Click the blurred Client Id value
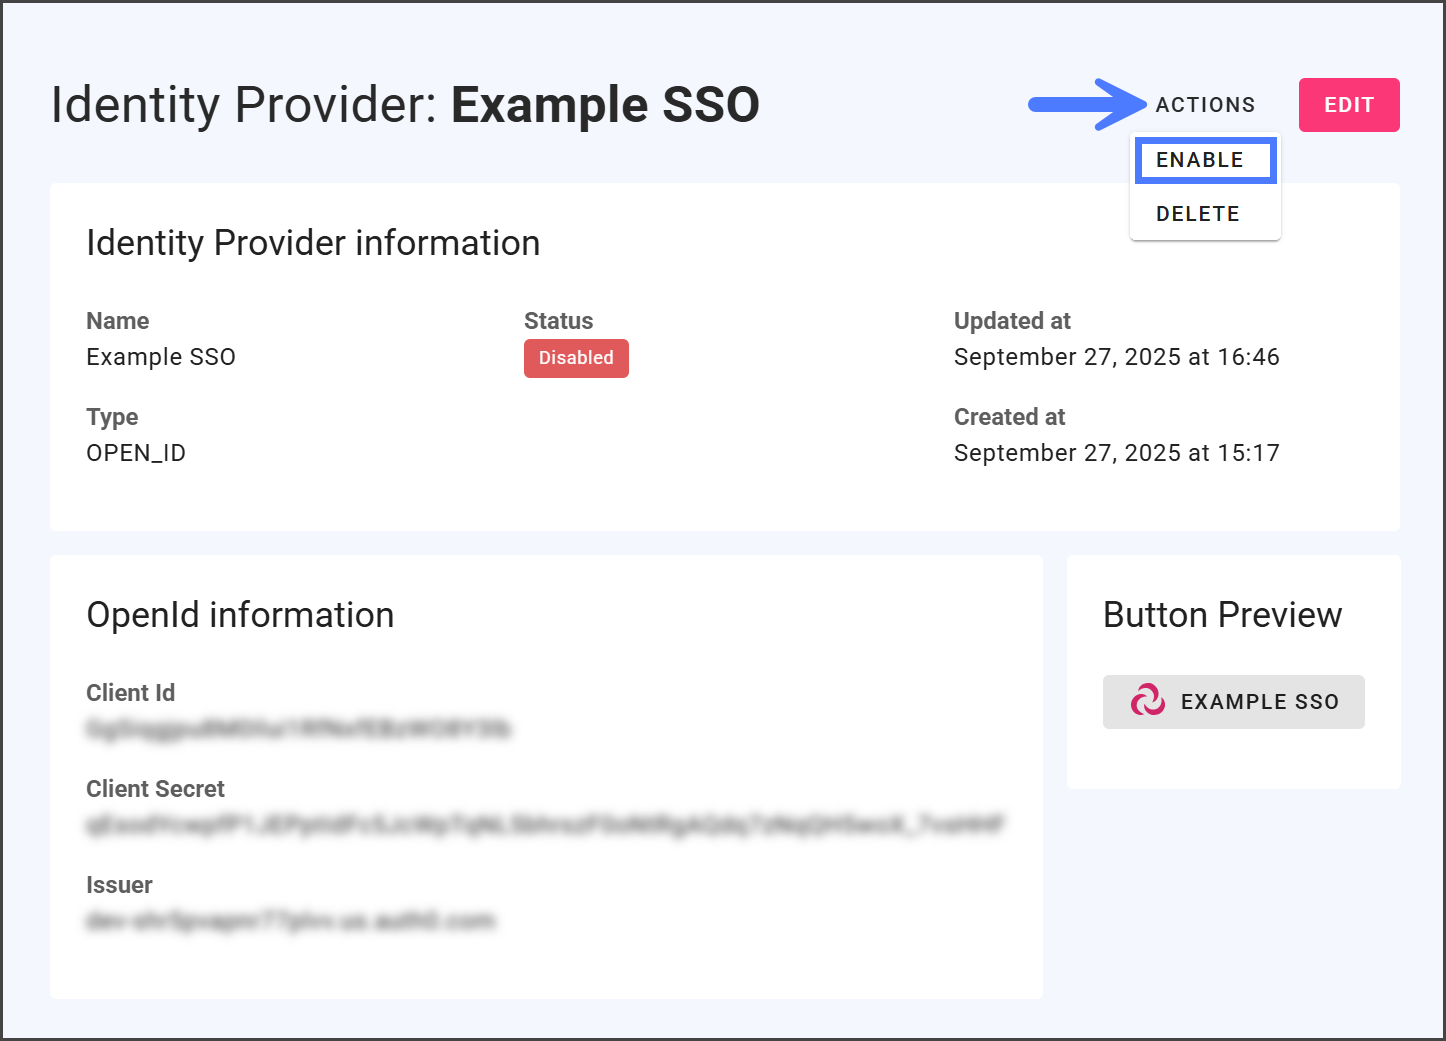Viewport: 1446px width, 1041px height. point(298,729)
